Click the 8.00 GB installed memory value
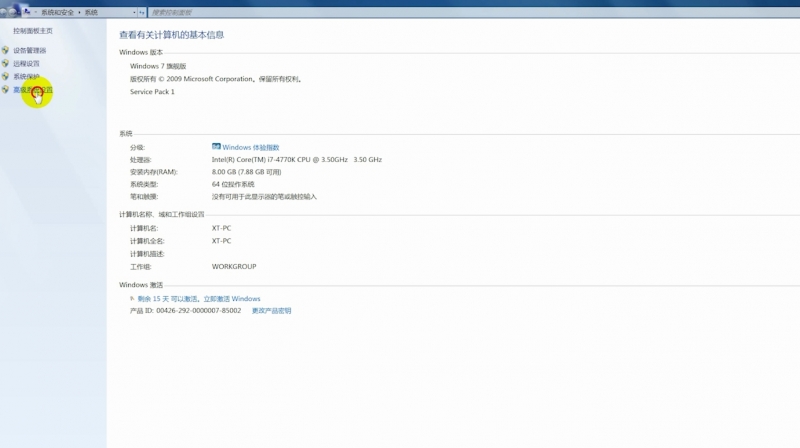Screen dimensions: 800x448 click(246, 172)
